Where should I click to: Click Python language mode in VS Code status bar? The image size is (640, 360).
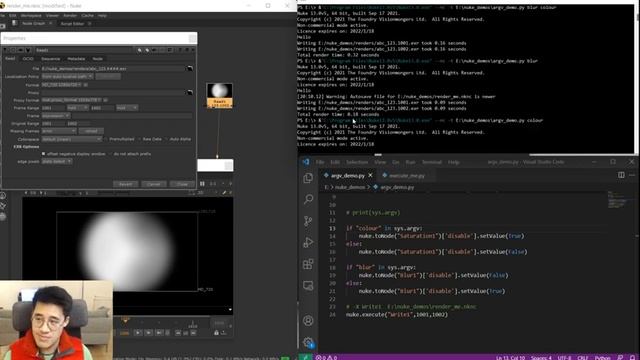click(602, 358)
